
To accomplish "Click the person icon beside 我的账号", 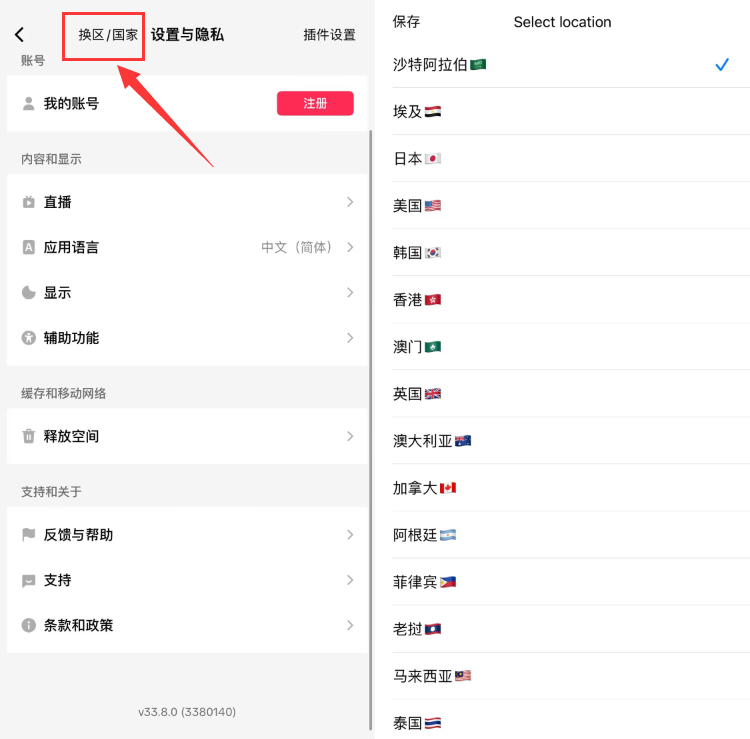I will pos(29,103).
